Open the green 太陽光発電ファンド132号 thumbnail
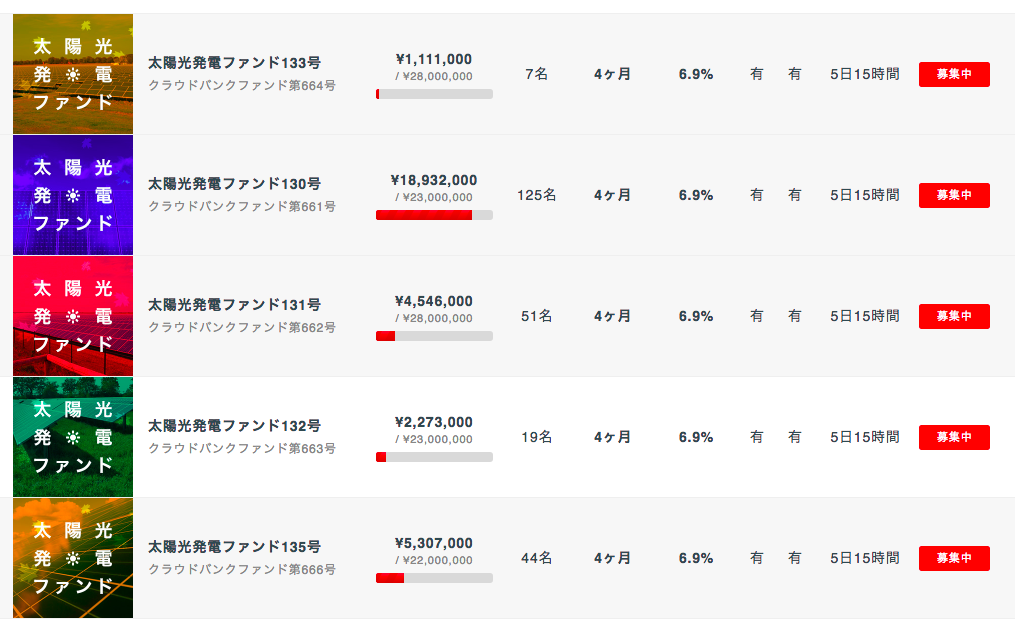The width and height of the screenshot is (1015, 634). pyautogui.click(x=73, y=437)
